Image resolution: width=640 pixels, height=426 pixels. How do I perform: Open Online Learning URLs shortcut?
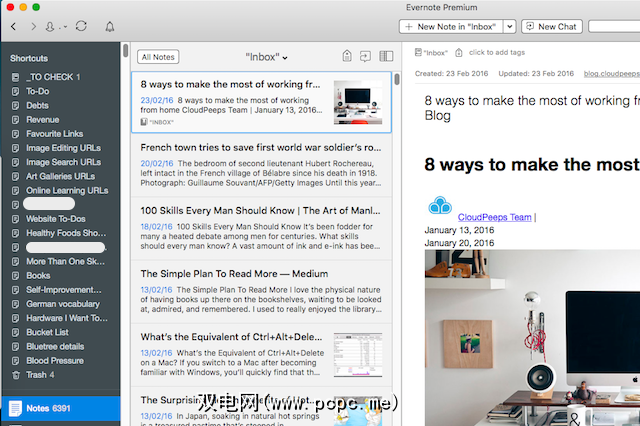pyautogui.click(x=67, y=191)
